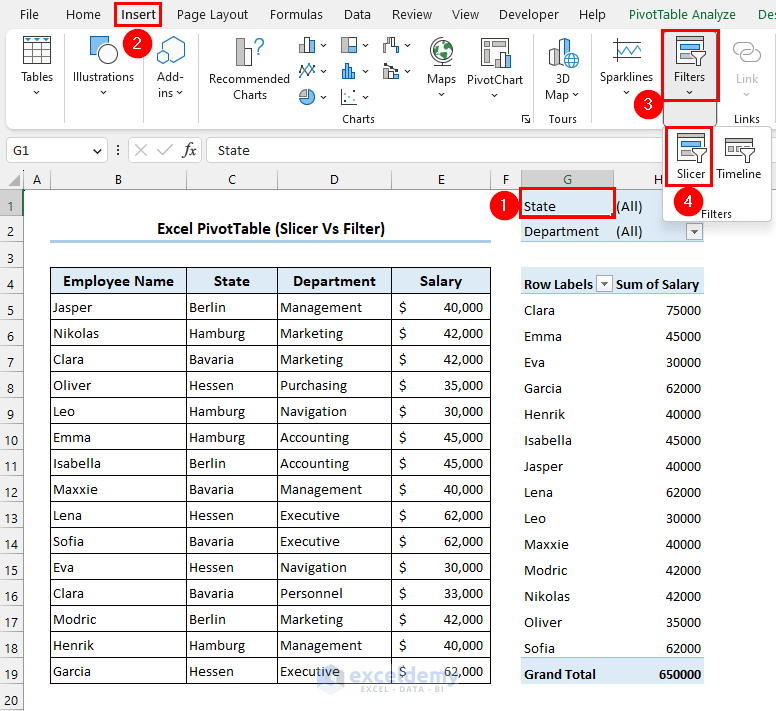The width and height of the screenshot is (776, 711).
Task: Insert a hierarchy treemap chart
Action: tap(349, 46)
